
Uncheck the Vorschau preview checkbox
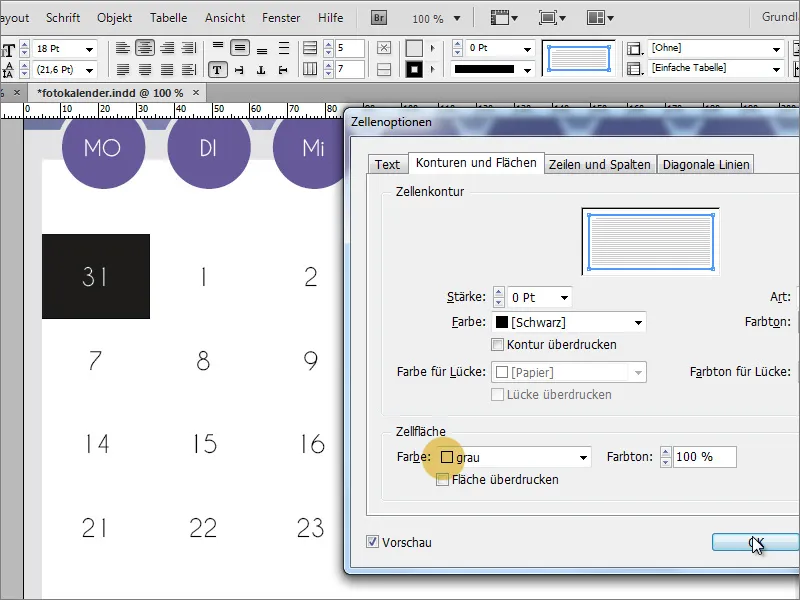(x=372, y=542)
